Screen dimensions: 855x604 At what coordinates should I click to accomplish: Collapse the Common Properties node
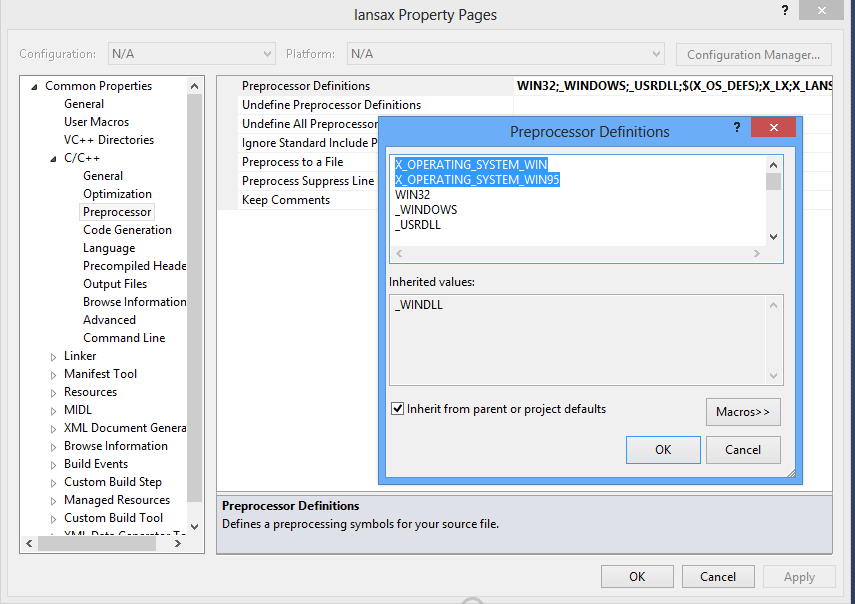click(35, 86)
